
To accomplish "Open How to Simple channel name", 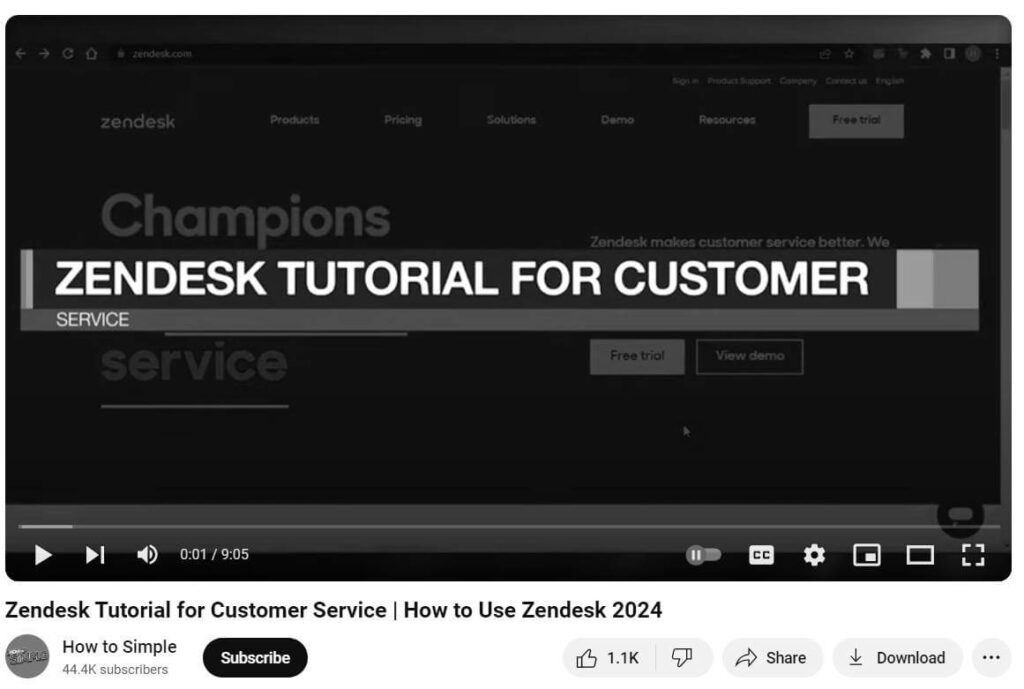I will (120, 647).
